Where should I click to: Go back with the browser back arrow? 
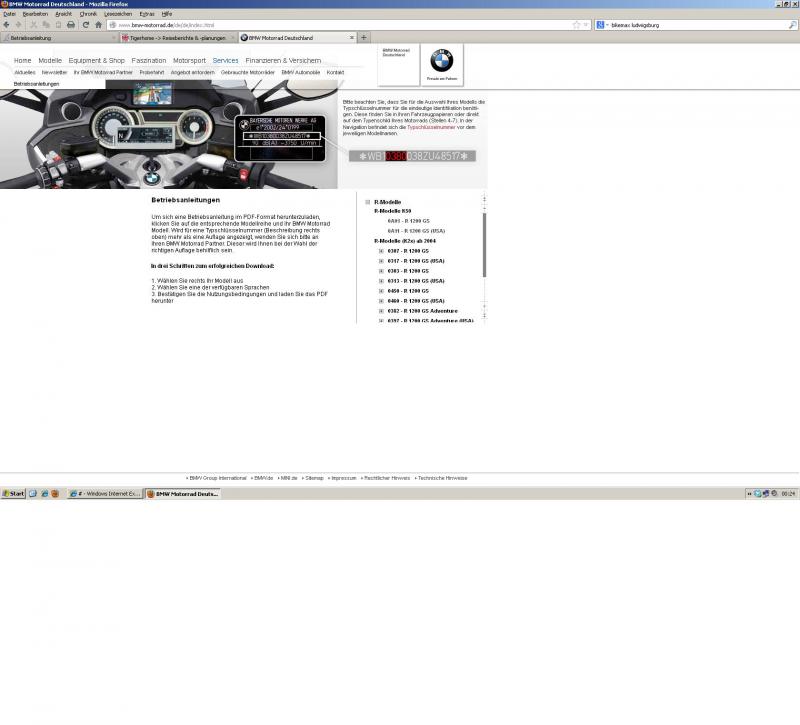pos(7,24)
